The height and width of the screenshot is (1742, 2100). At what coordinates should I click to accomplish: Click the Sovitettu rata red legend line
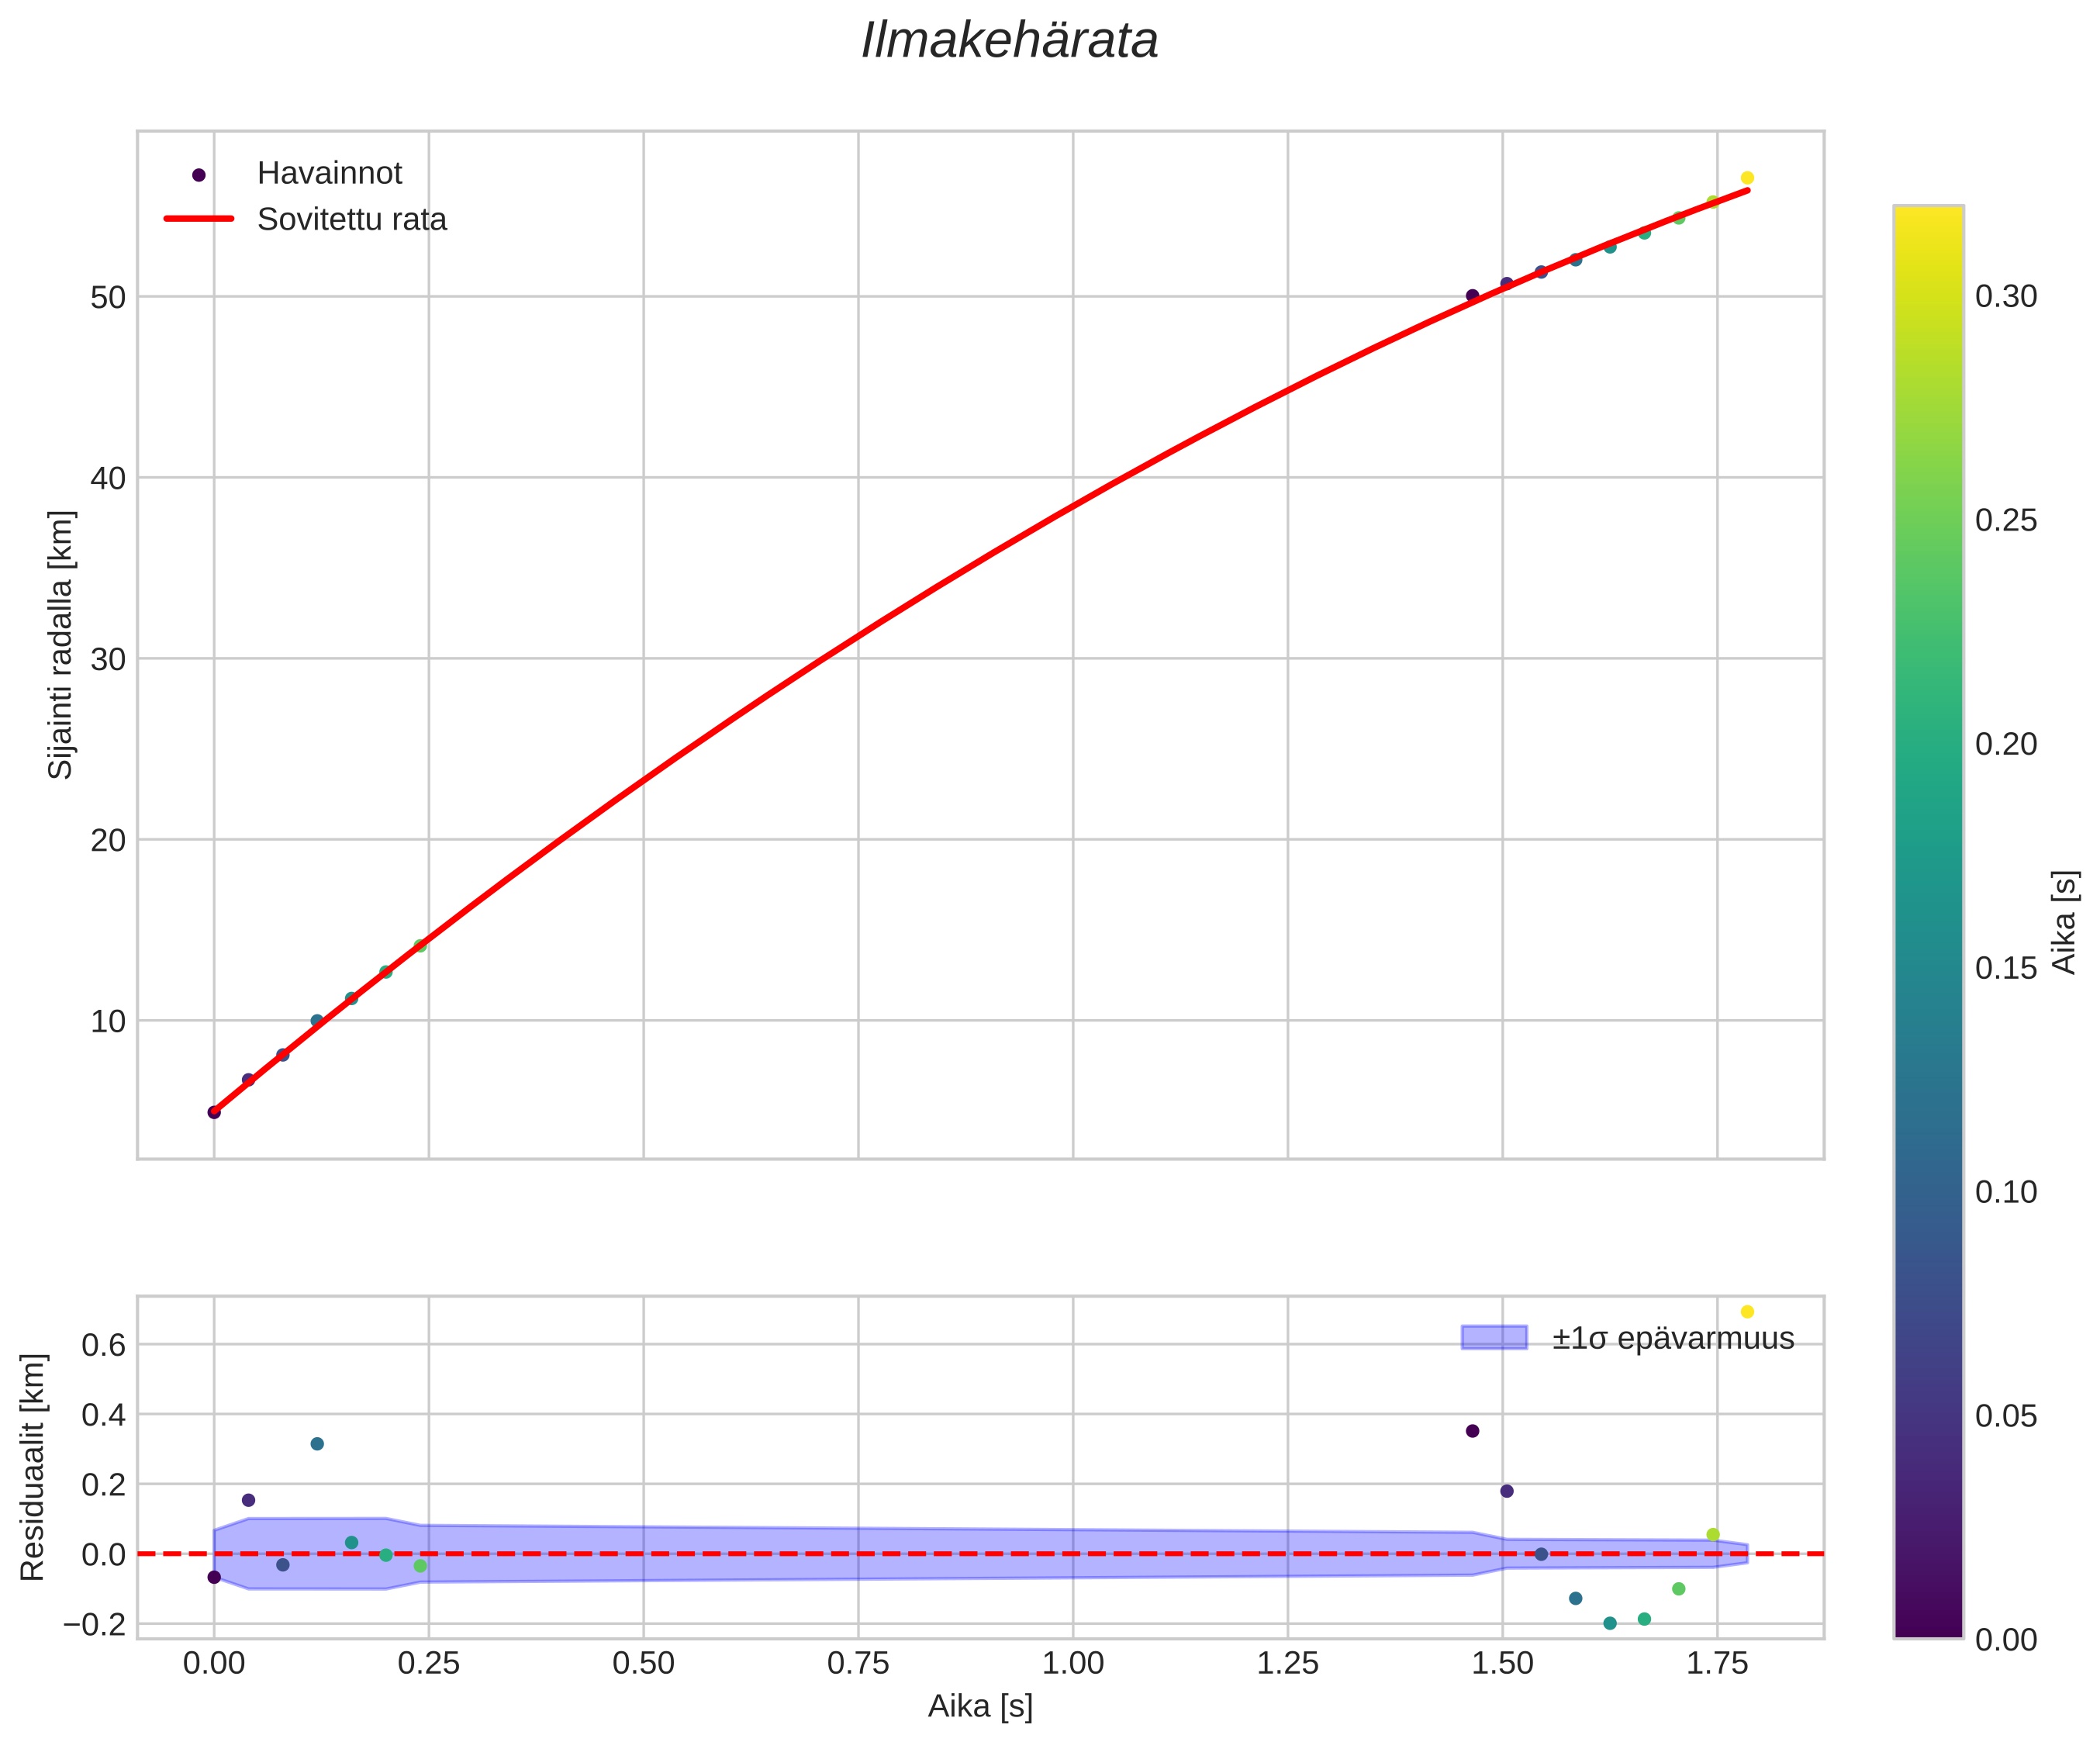pos(198,219)
